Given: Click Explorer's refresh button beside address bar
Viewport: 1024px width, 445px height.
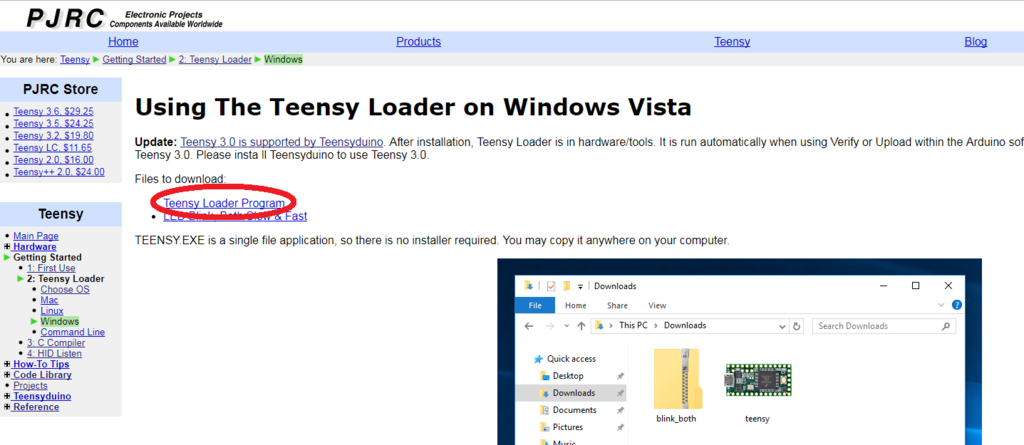Looking at the screenshot, I should [796, 325].
